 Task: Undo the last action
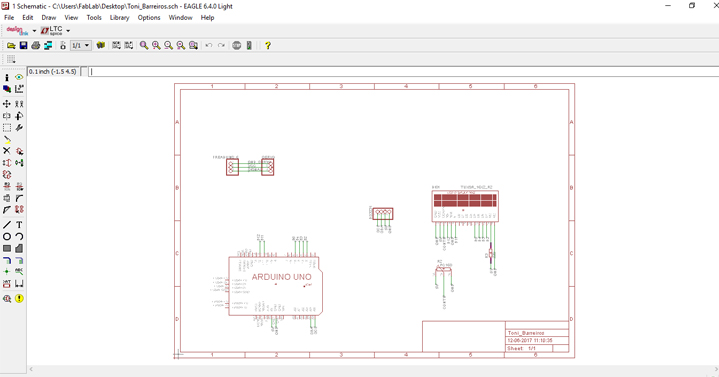209,45
